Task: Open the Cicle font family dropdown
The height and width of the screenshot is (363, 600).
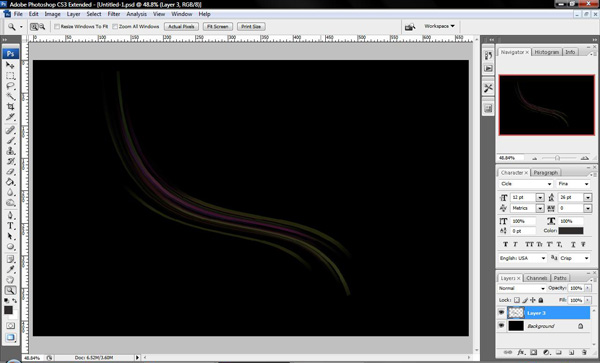Action: click(x=526, y=184)
